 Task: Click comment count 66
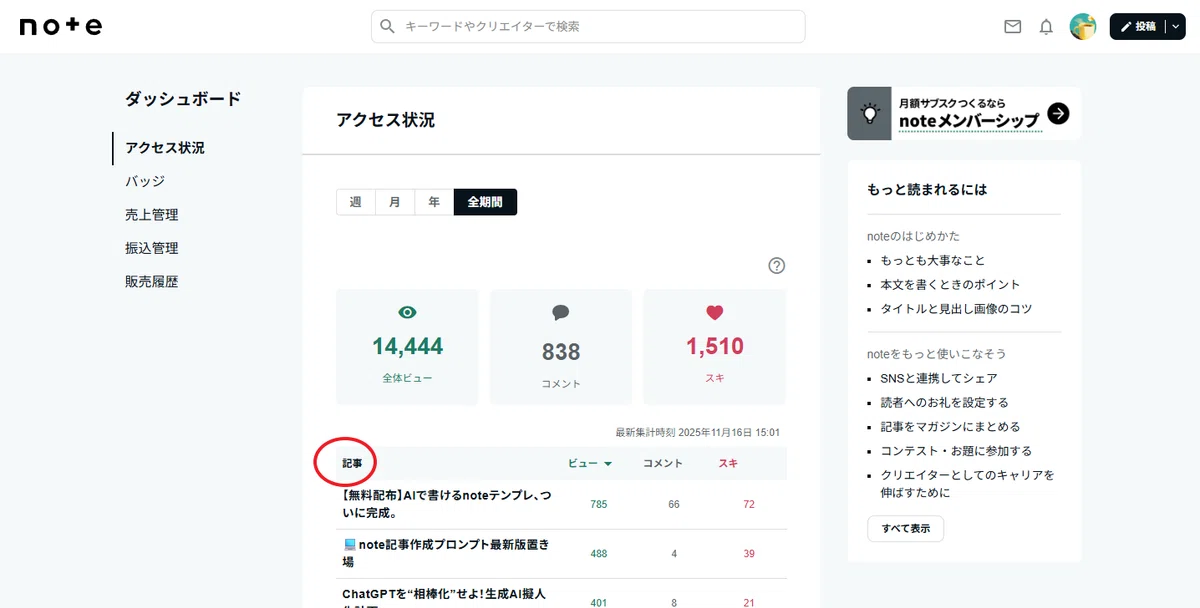pos(674,505)
